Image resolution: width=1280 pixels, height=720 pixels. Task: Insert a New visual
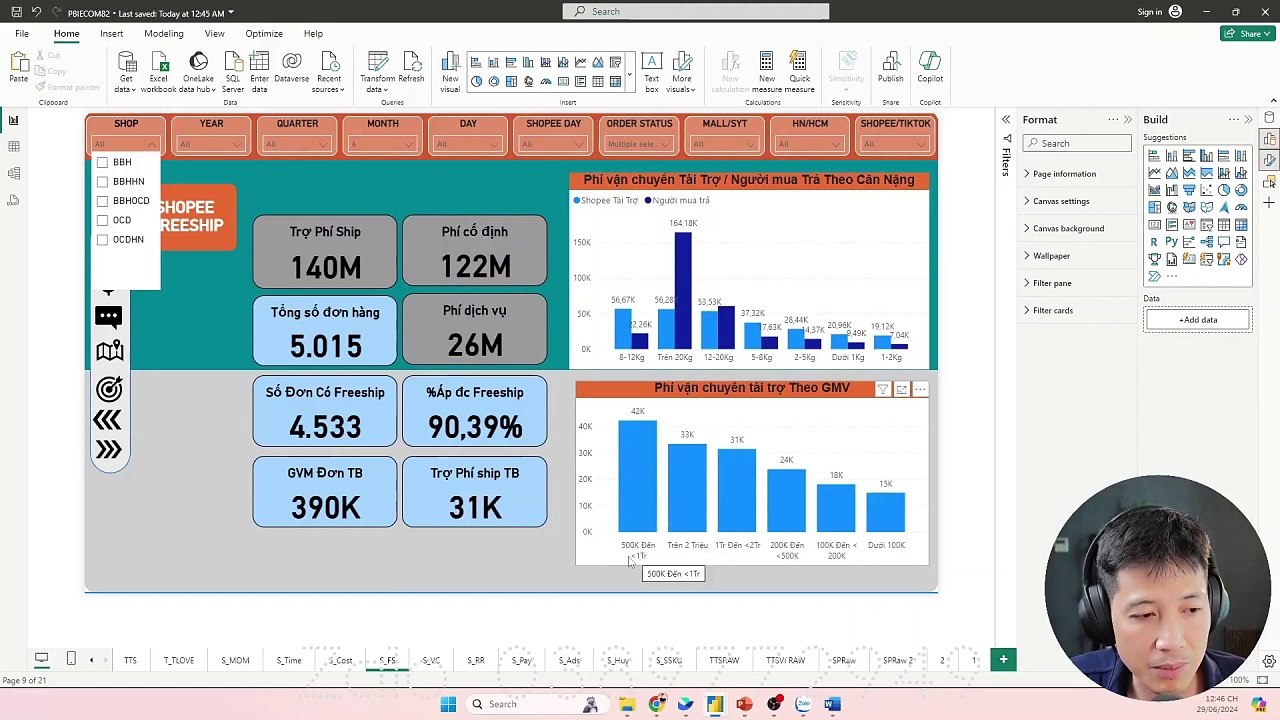pos(450,72)
